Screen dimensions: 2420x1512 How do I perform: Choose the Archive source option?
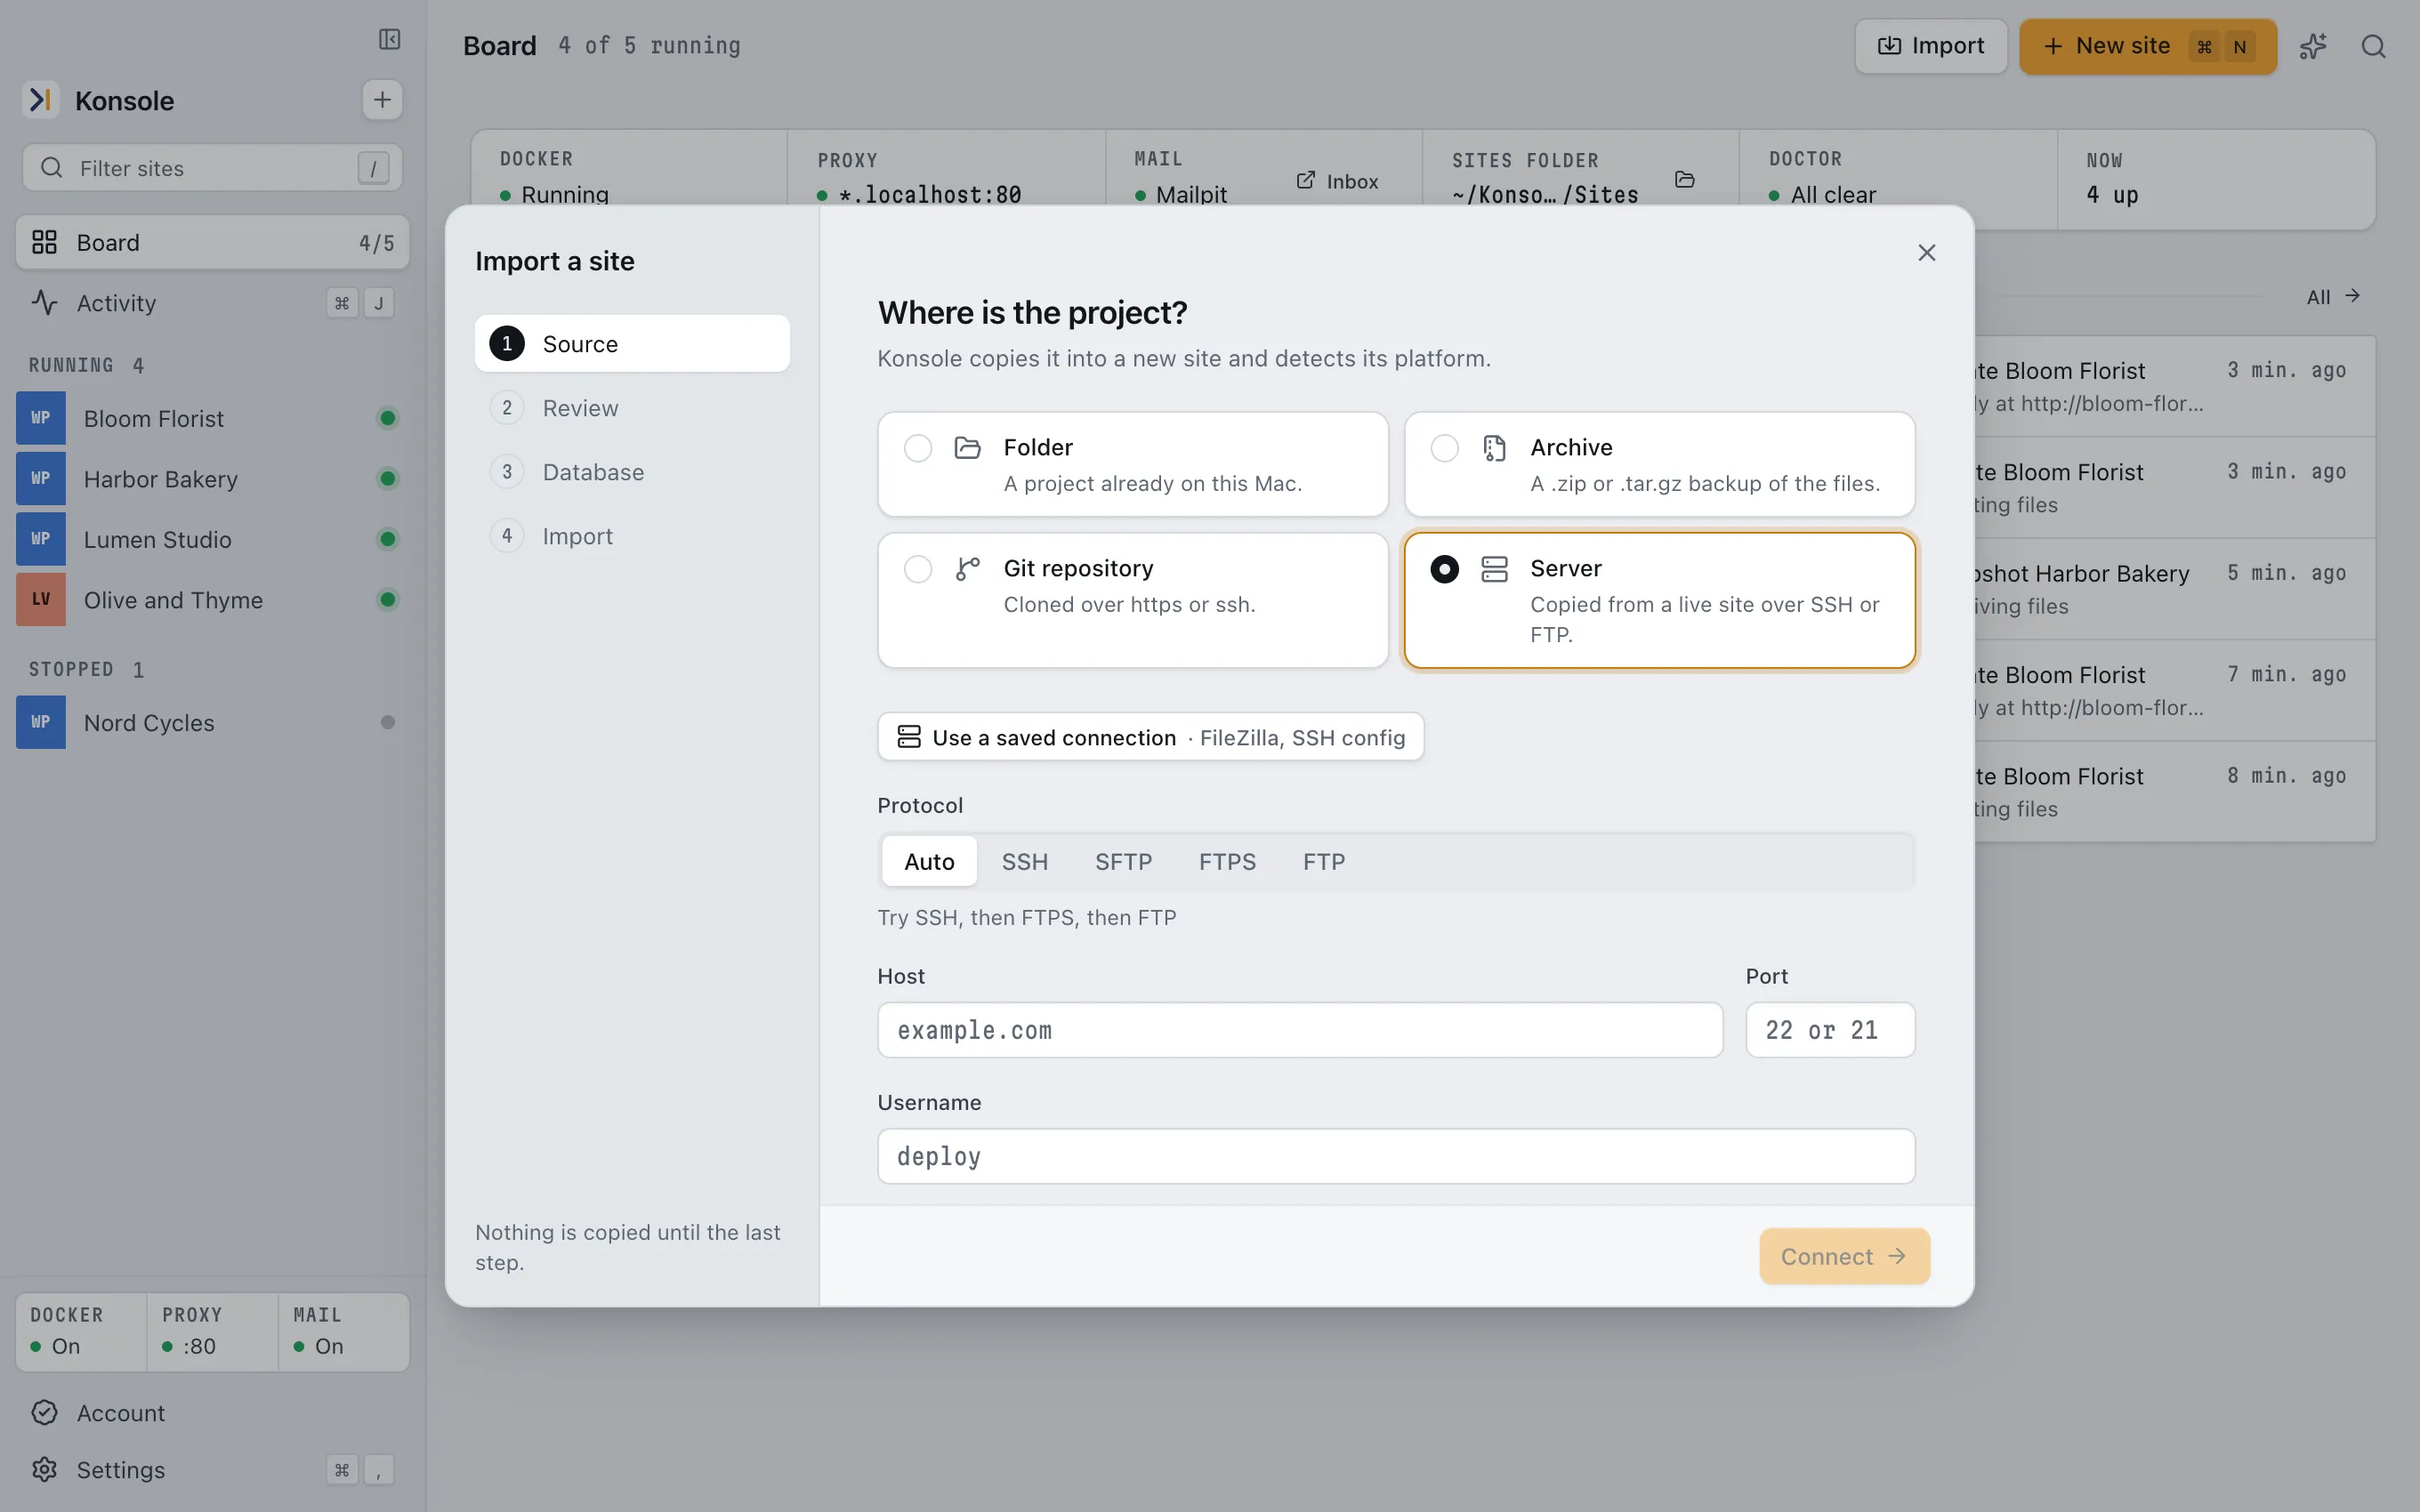(x=1660, y=465)
